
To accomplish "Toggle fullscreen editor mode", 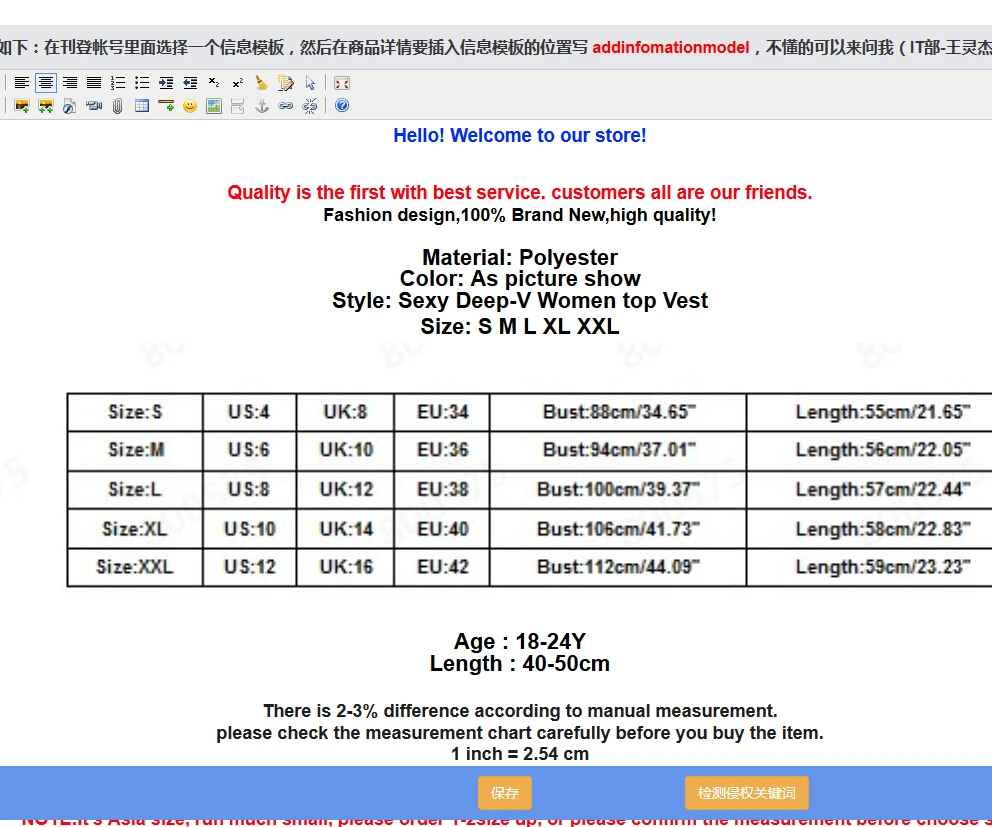I will click(x=342, y=83).
